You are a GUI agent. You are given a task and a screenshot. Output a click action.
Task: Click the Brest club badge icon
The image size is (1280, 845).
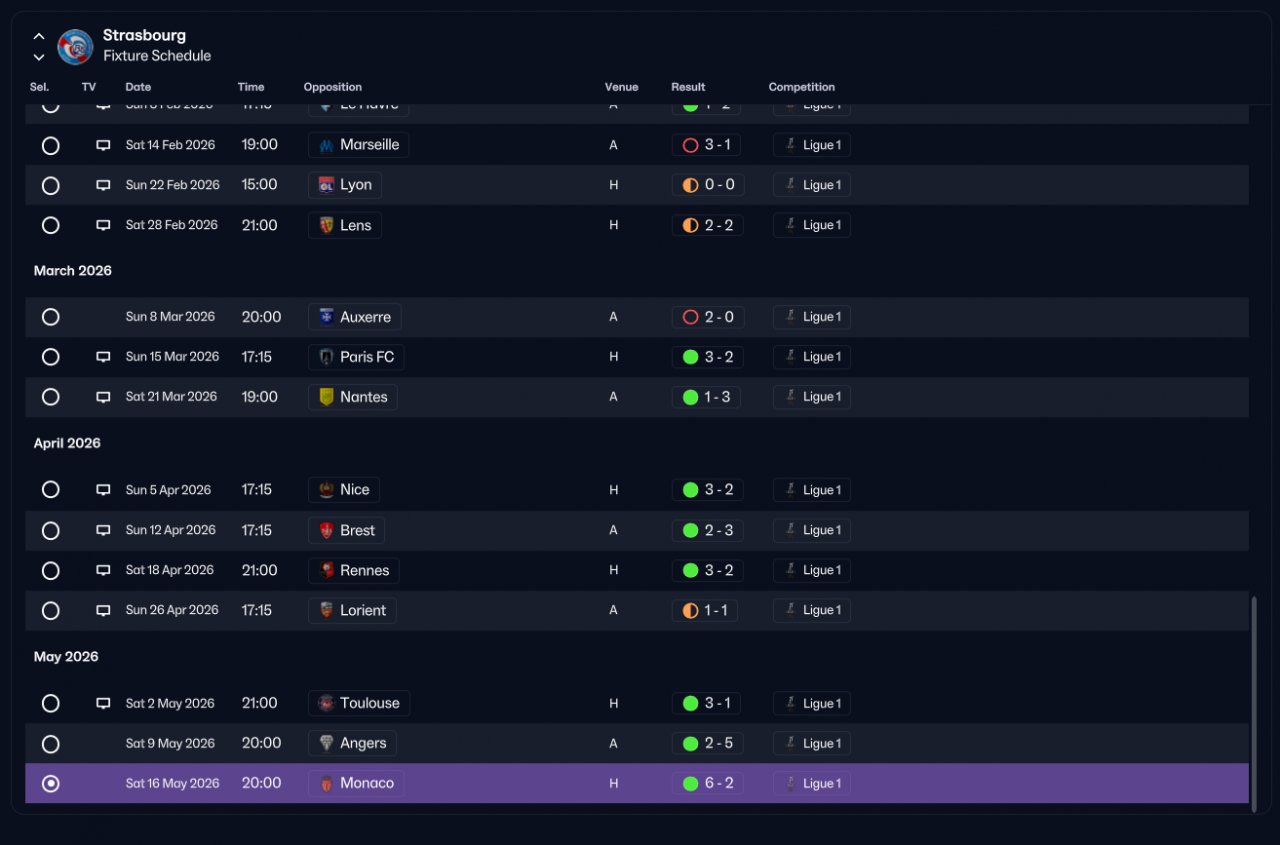326,530
